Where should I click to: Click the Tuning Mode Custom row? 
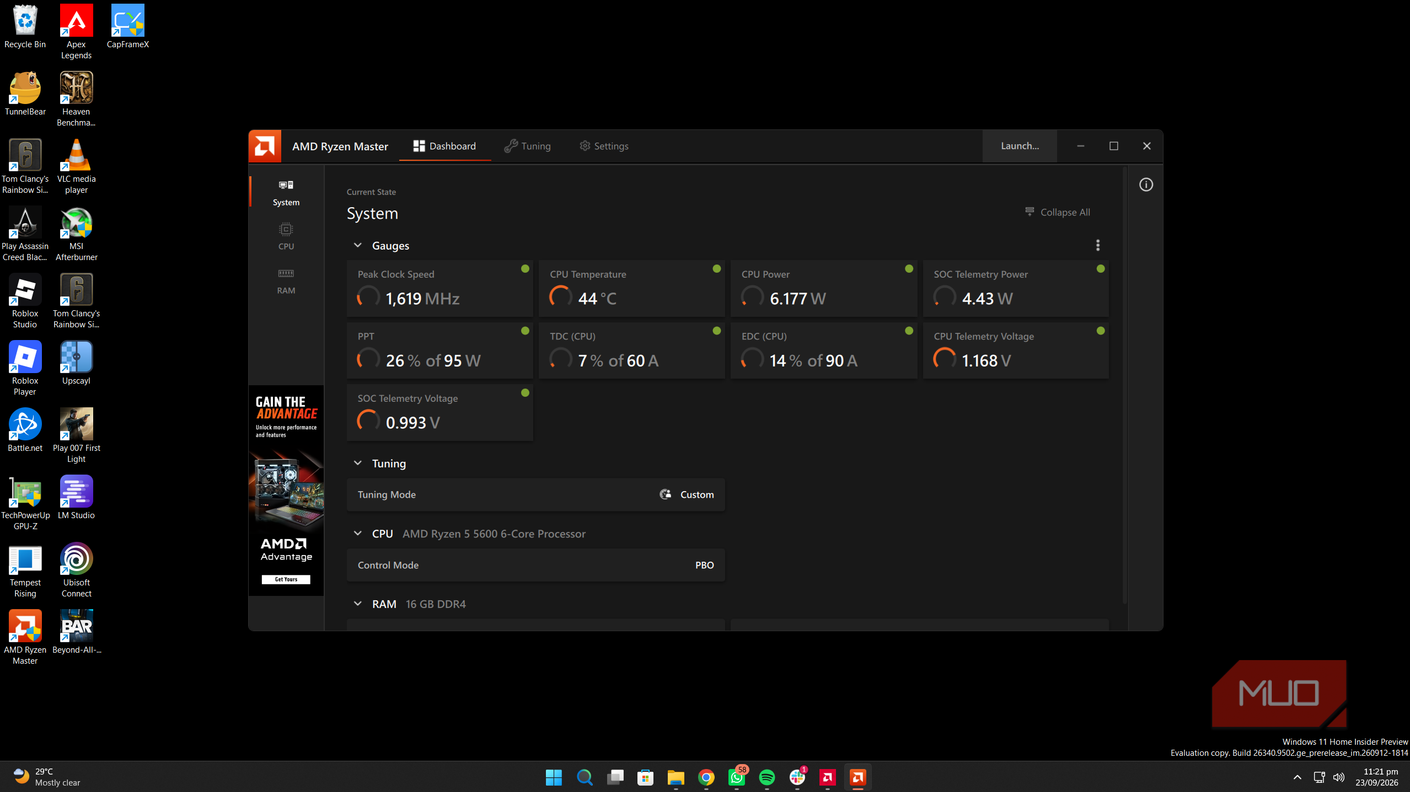coord(536,495)
